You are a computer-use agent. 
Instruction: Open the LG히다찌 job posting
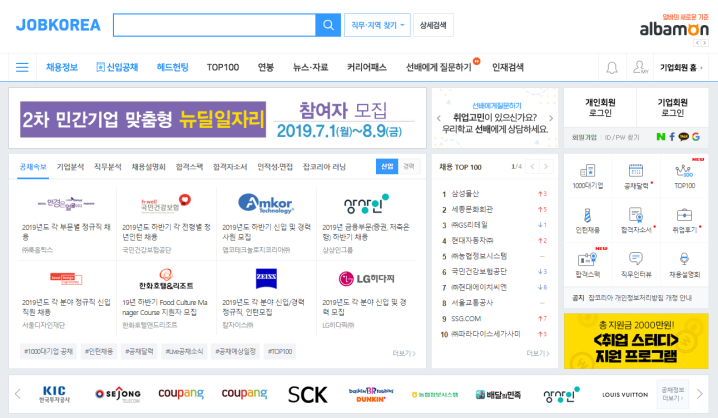(366, 299)
